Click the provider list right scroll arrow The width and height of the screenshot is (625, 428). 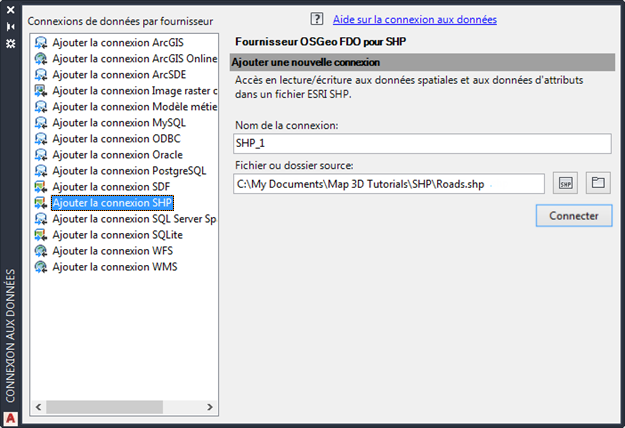(x=210, y=407)
